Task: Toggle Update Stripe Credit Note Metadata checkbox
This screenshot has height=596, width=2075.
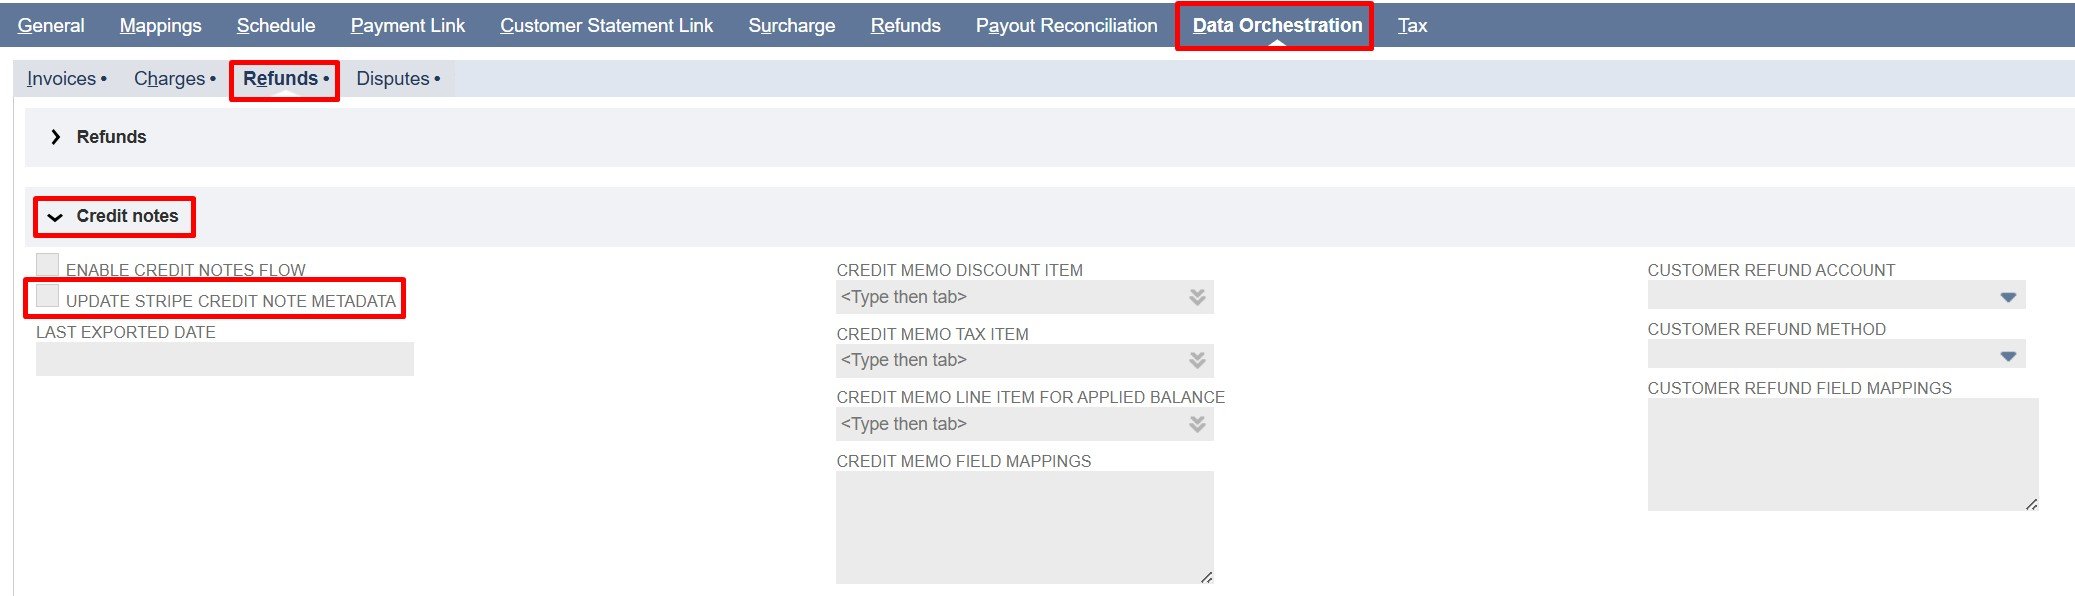Action: tap(47, 296)
